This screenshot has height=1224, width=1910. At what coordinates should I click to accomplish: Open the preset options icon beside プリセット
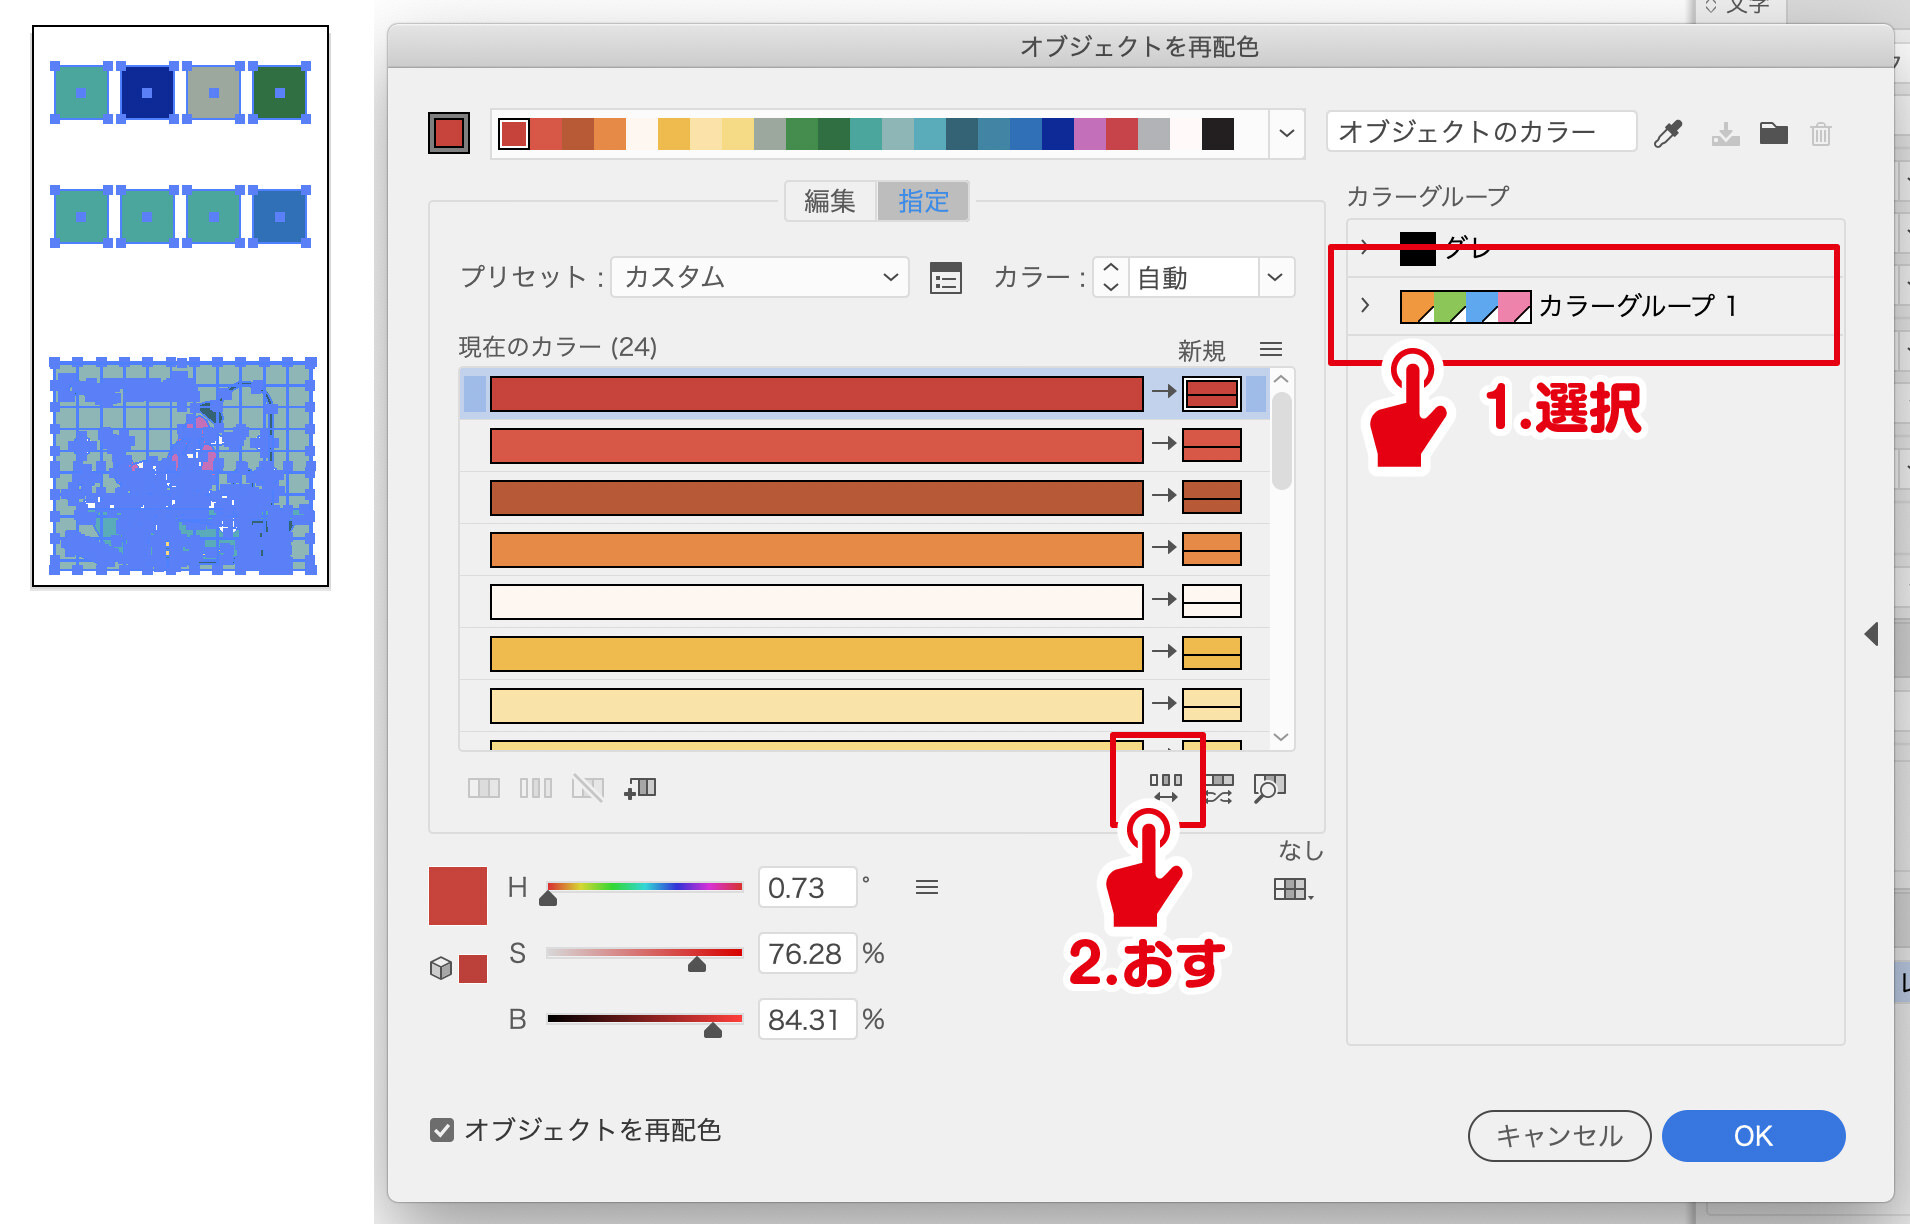click(944, 278)
